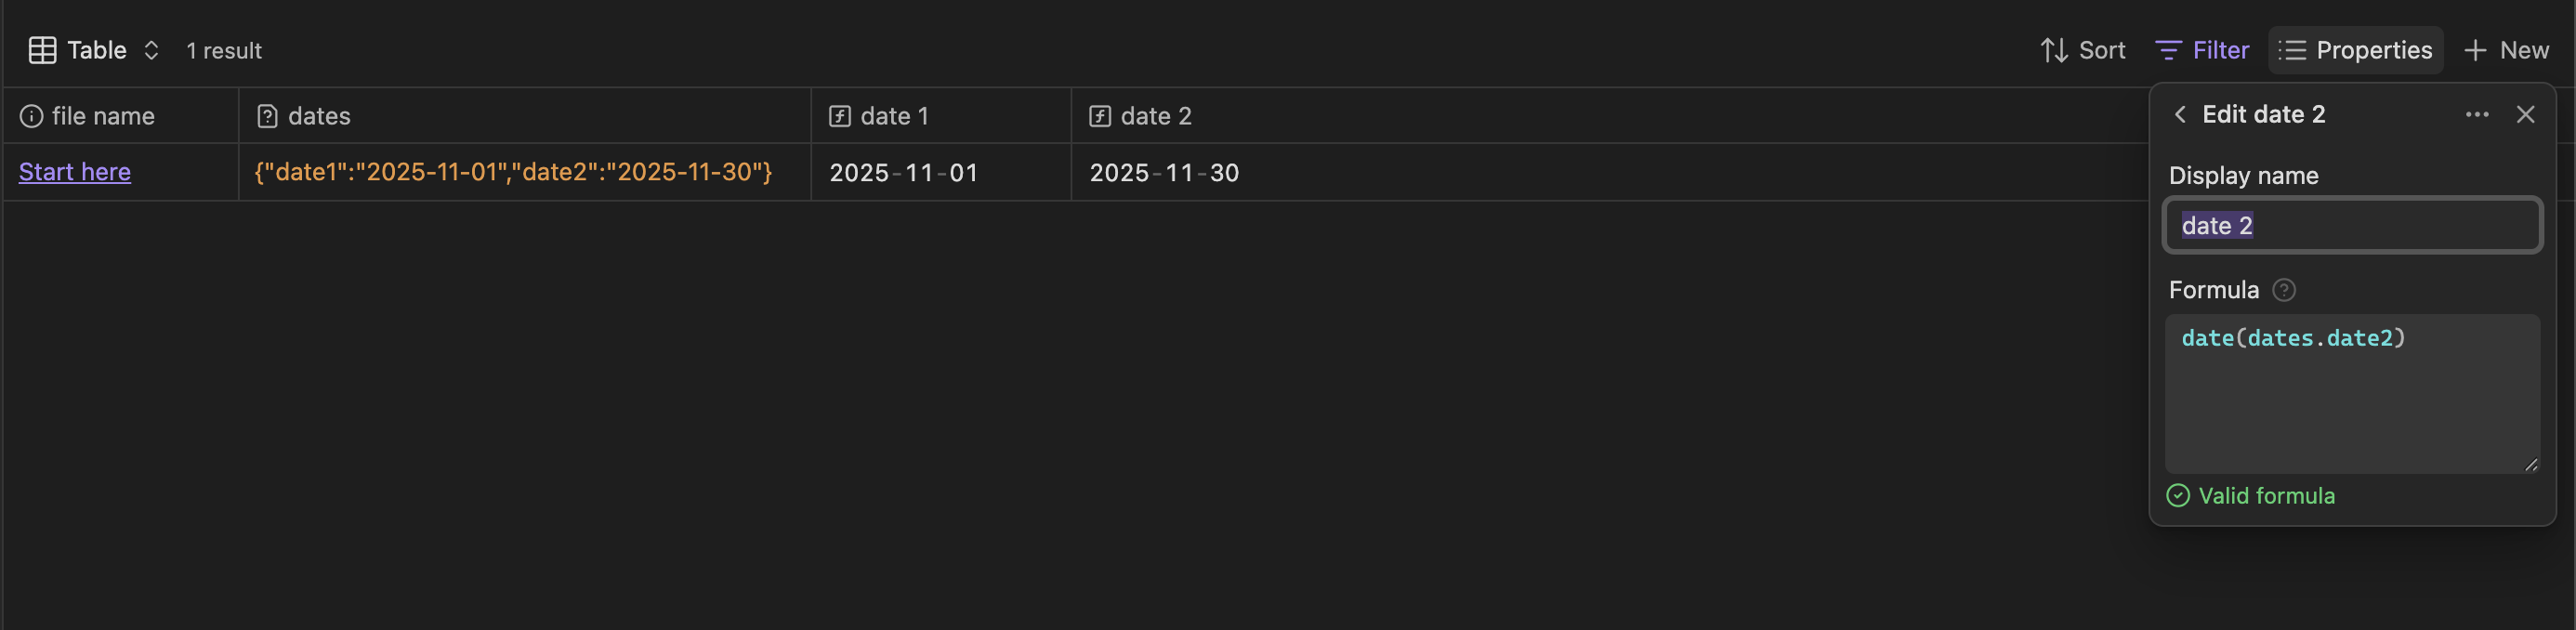Click inside the Formula text area

coord(2351,400)
